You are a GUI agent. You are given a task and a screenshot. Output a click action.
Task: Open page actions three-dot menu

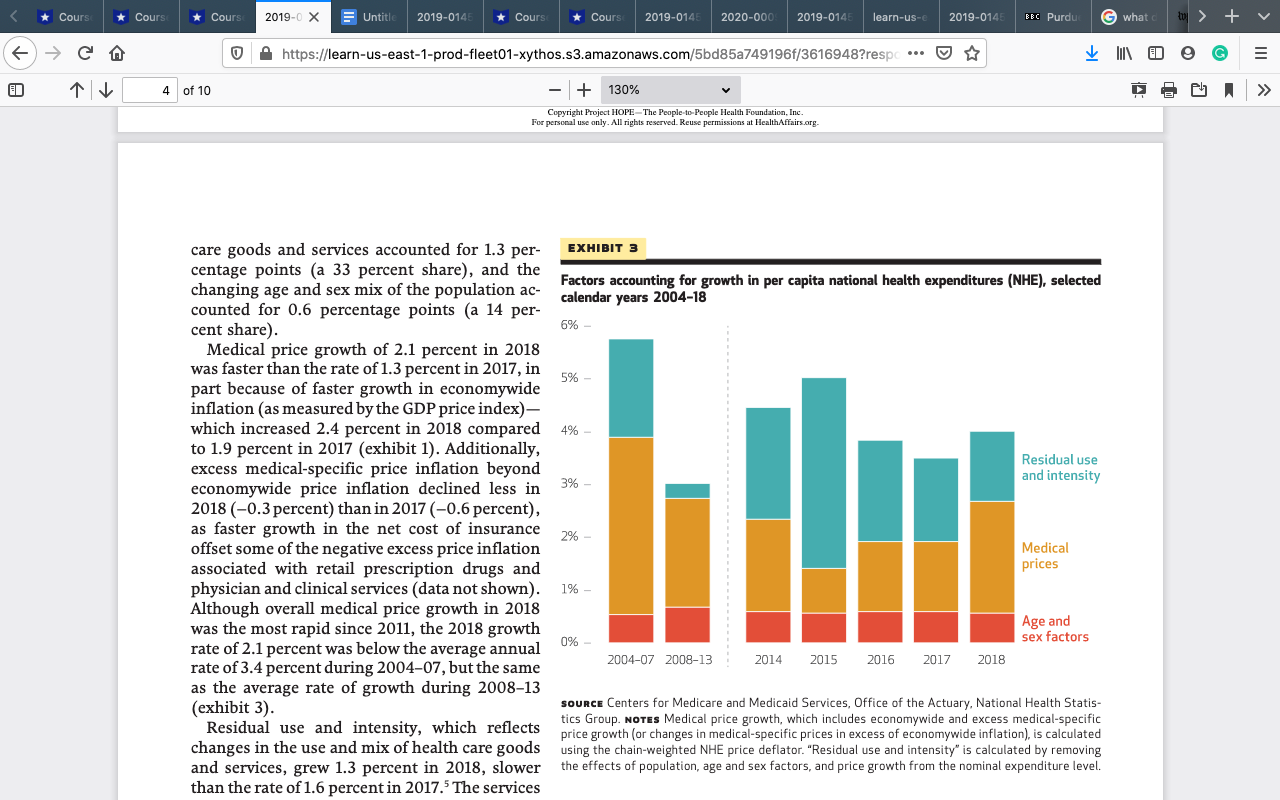click(x=916, y=54)
